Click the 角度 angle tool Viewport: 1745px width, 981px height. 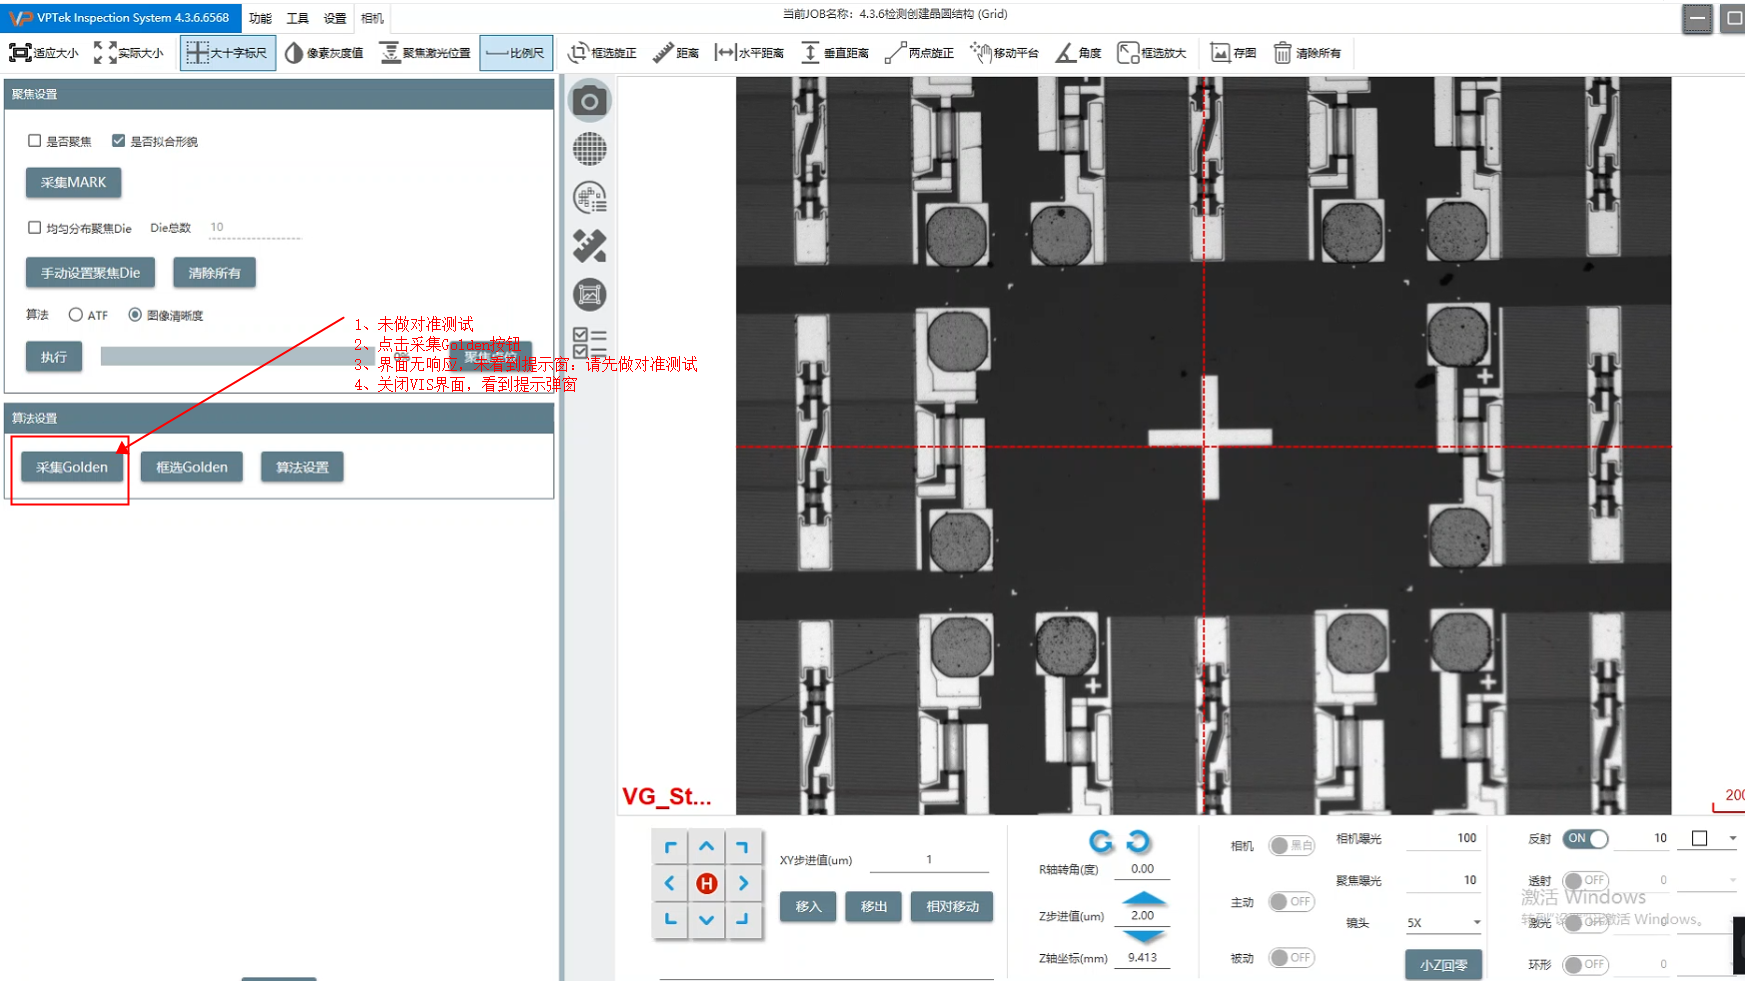coord(1078,53)
